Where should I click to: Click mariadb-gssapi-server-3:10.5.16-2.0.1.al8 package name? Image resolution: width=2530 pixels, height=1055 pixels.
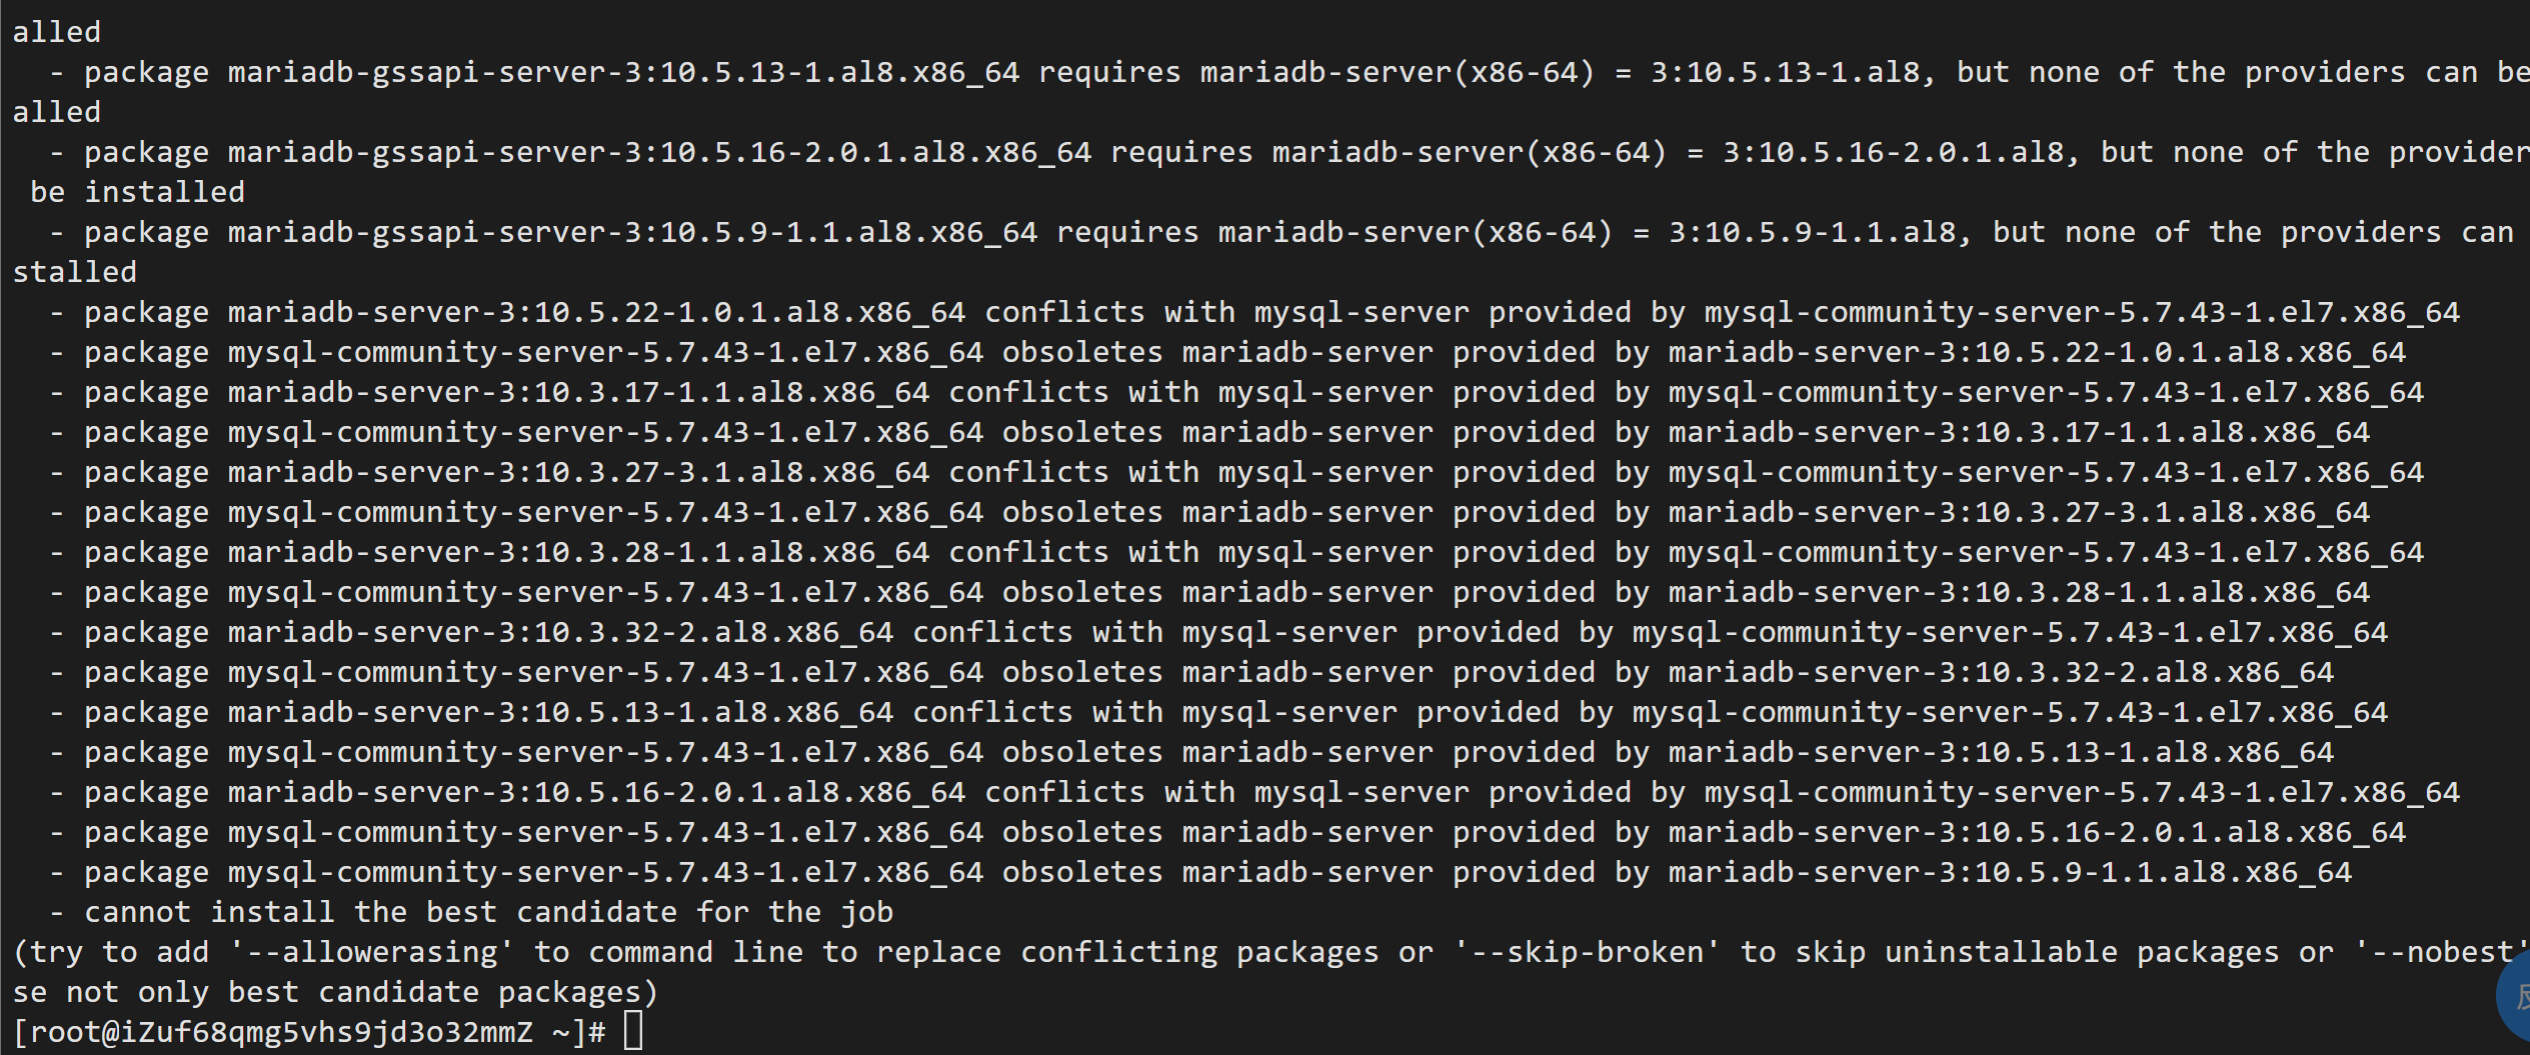660,152
